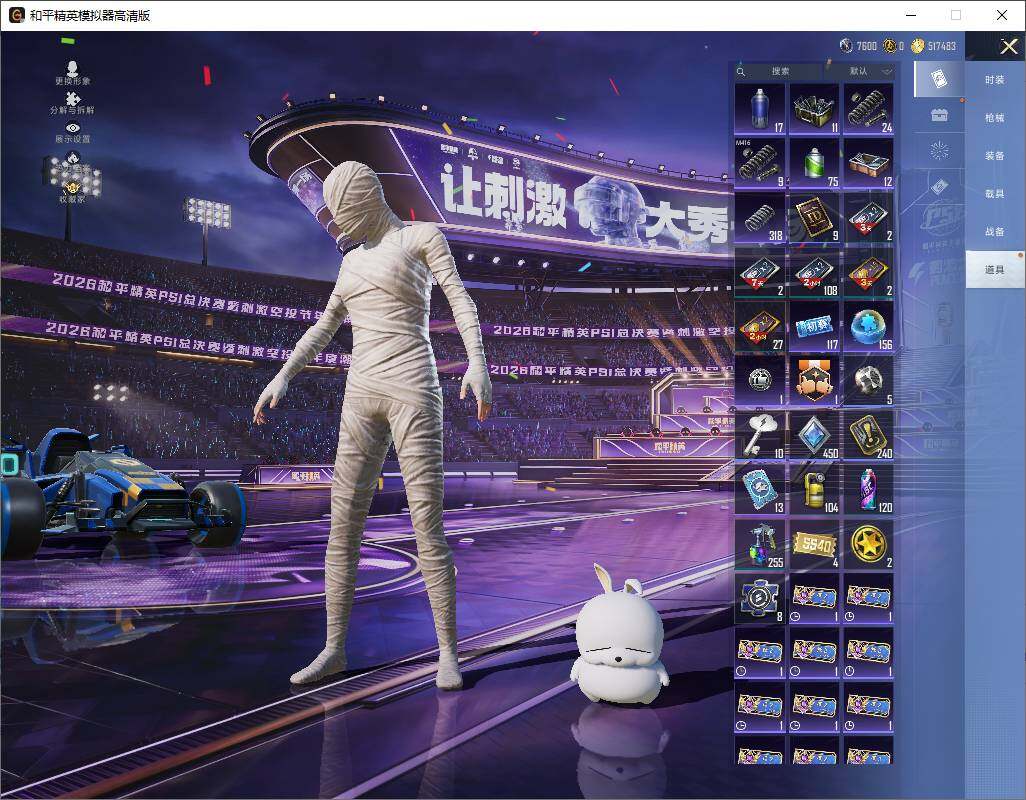The height and width of the screenshot is (800, 1026).
Task: Click the 搜索 search field
Action: (x=778, y=71)
